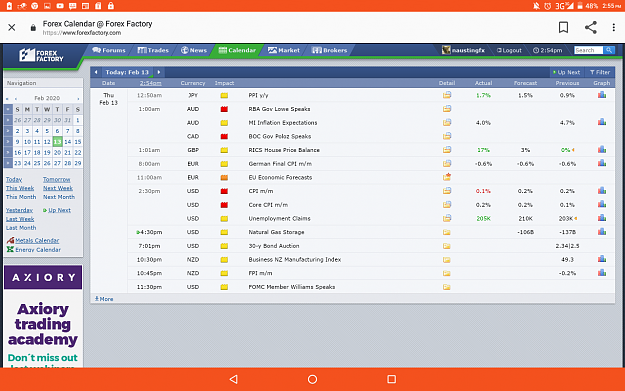Click the Up Next button in header

(x=566, y=72)
